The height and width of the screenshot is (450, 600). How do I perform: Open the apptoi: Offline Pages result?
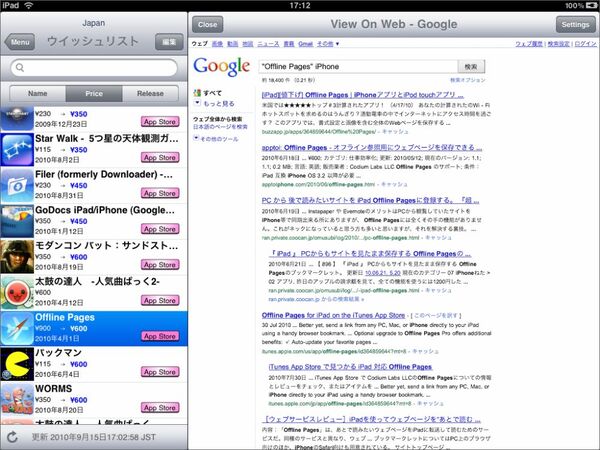point(372,147)
